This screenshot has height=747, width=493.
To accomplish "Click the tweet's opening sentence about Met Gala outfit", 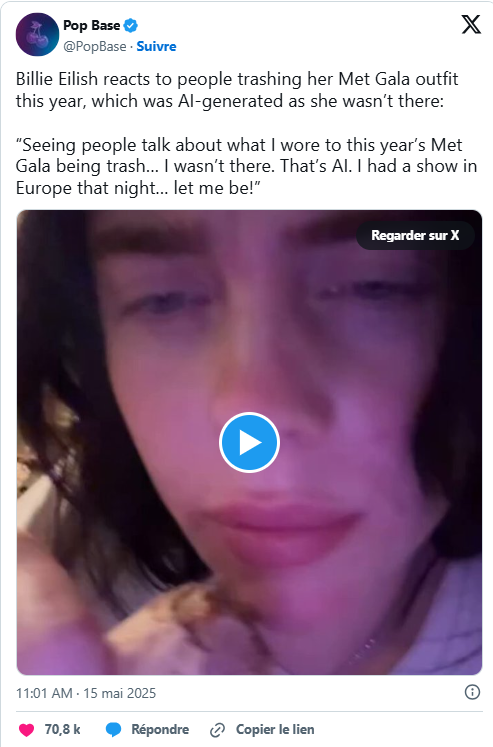I will 237,90.
